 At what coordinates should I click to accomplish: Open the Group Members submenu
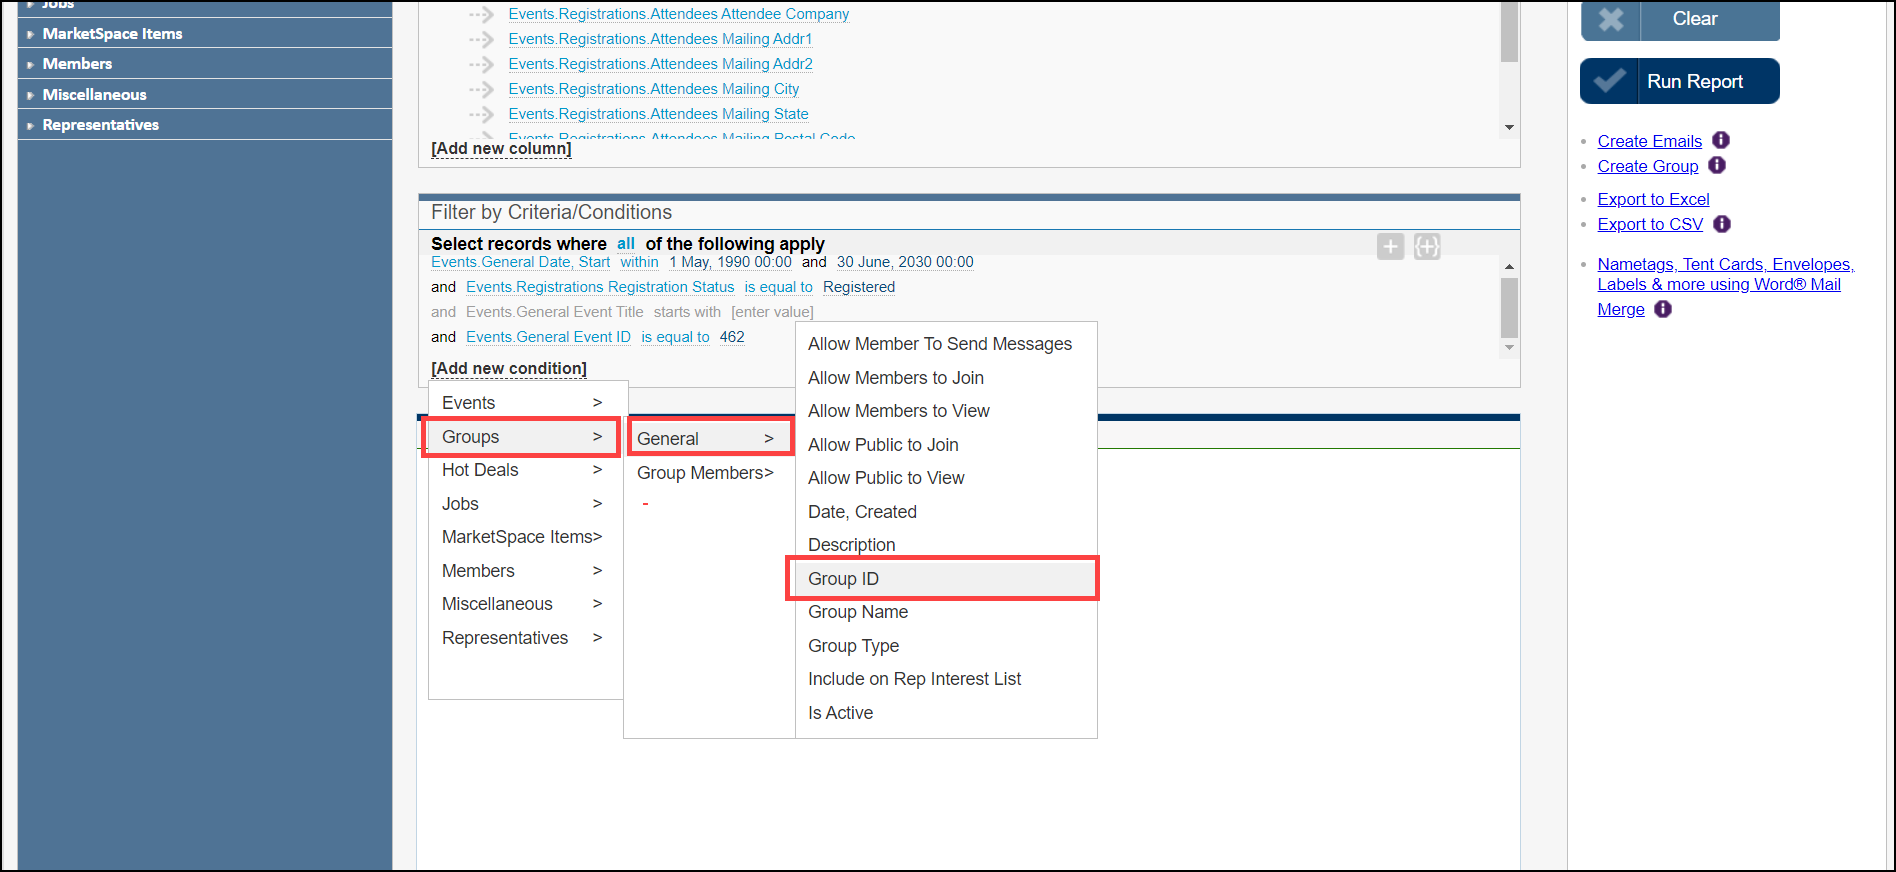(705, 473)
